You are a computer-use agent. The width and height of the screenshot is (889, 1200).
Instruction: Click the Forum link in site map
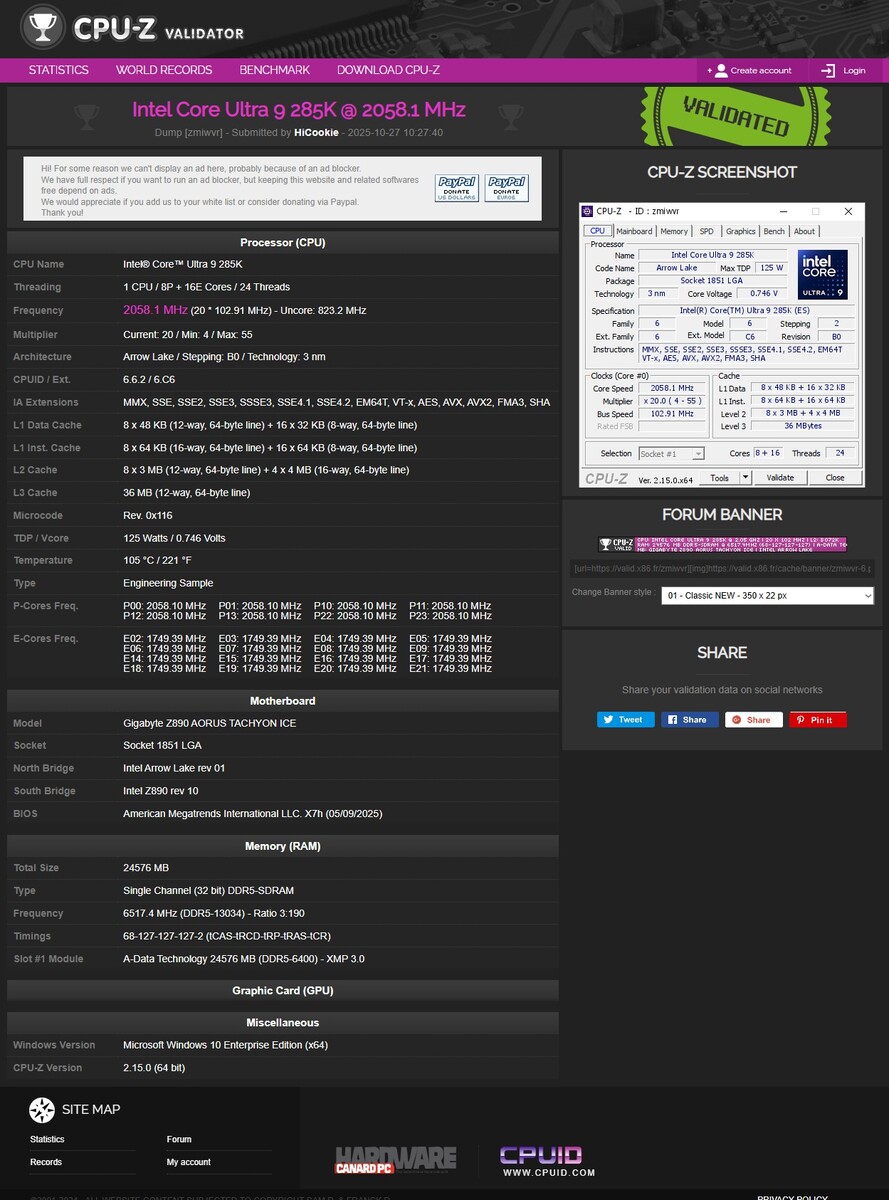point(179,1139)
